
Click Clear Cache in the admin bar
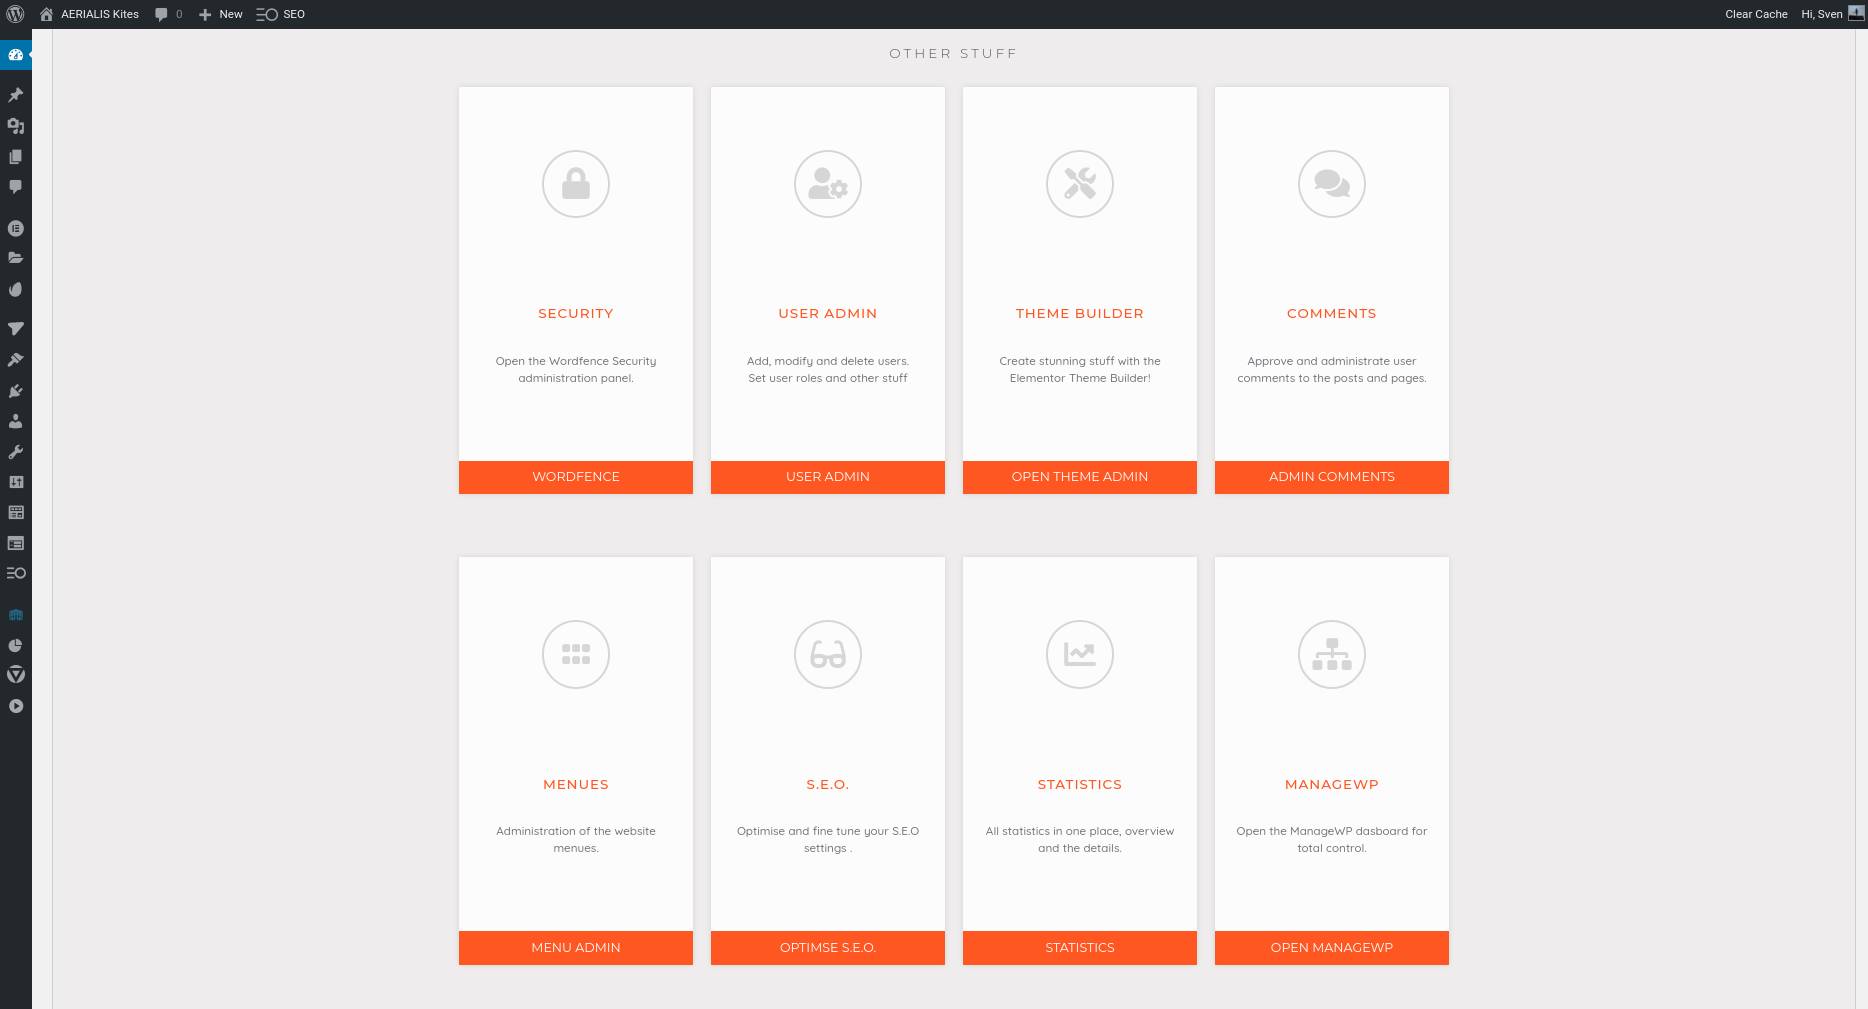(1756, 14)
